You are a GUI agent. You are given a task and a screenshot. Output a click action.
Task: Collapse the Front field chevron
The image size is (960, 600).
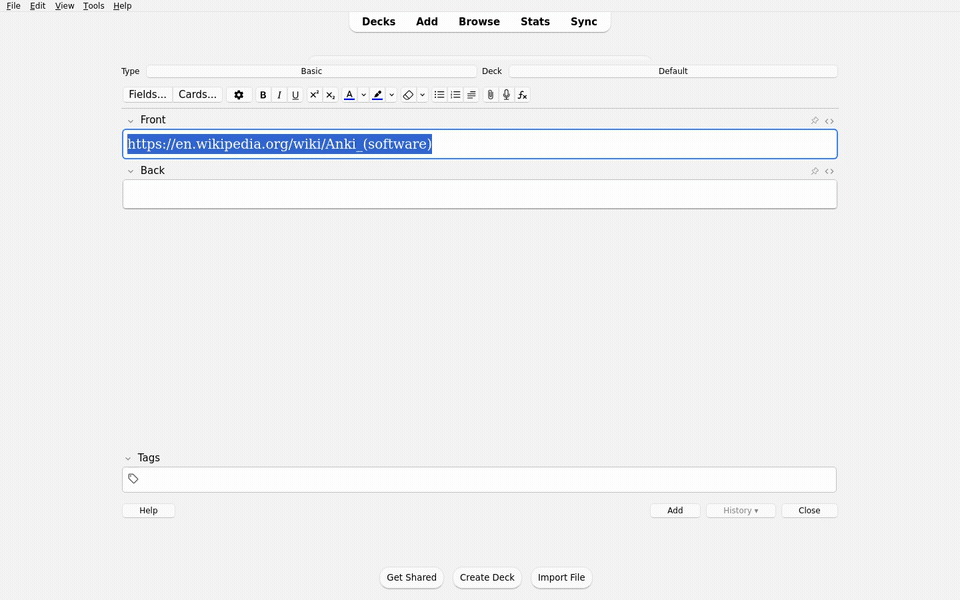click(130, 121)
